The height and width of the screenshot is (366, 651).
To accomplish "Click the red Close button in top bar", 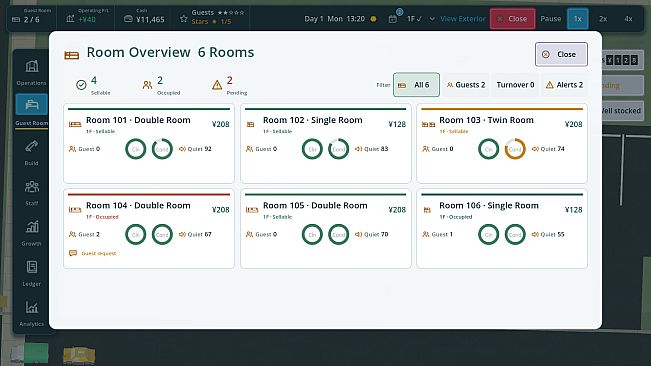I will [512, 19].
